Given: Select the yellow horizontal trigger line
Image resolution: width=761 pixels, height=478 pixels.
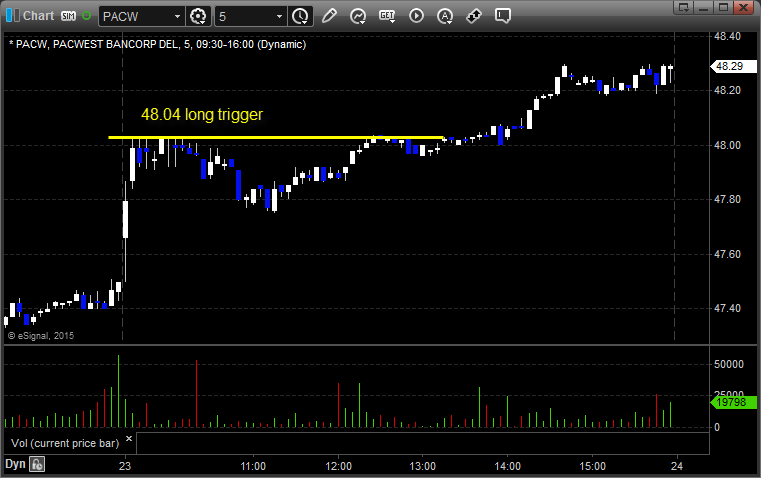Looking at the screenshot, I should [x=276, y=137].
